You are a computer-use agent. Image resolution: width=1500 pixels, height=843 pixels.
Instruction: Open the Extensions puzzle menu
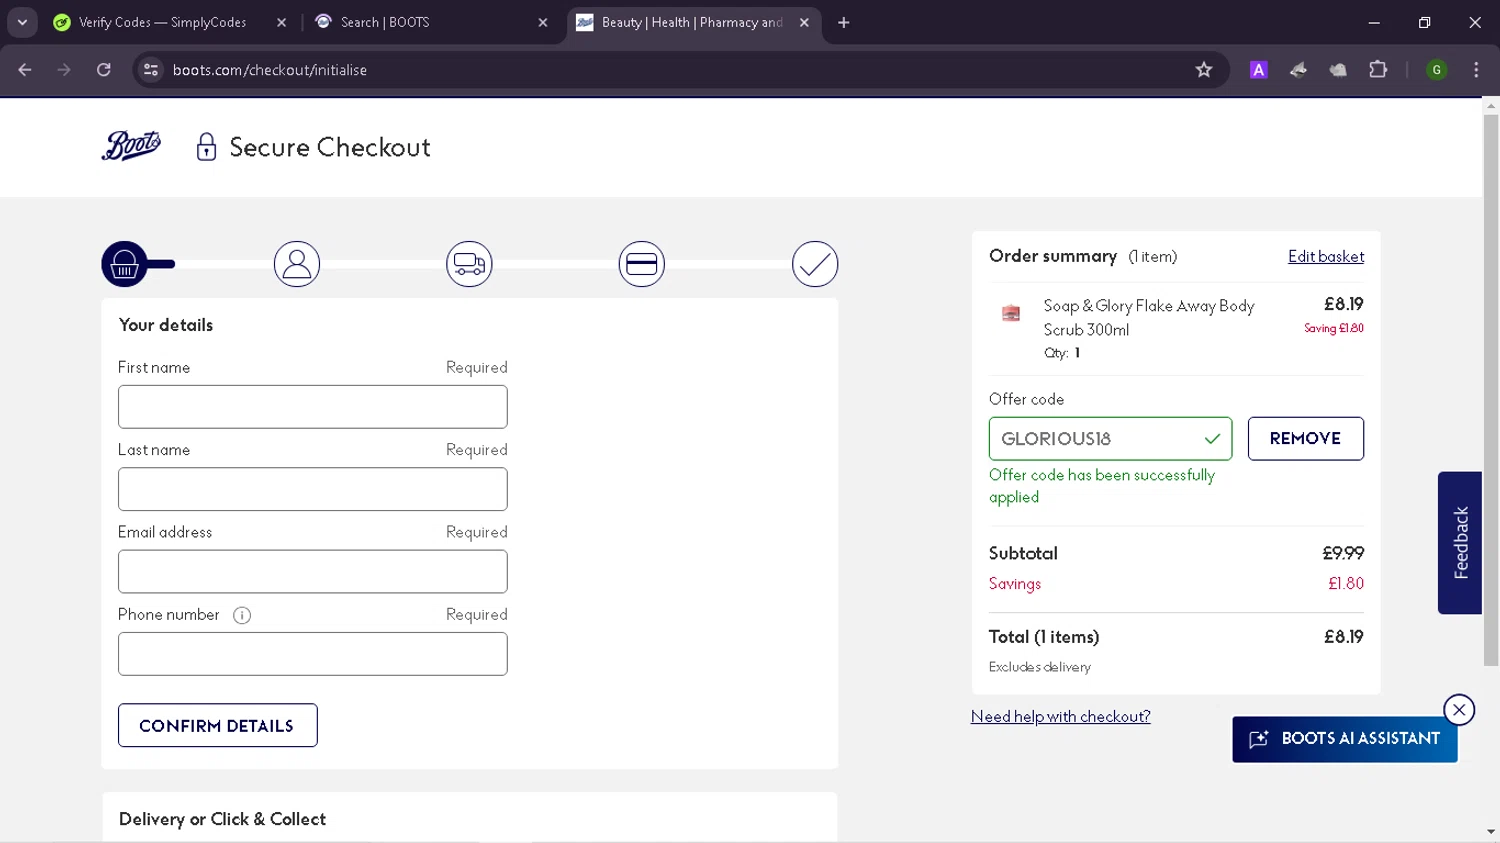click(x=1378, y=70)
